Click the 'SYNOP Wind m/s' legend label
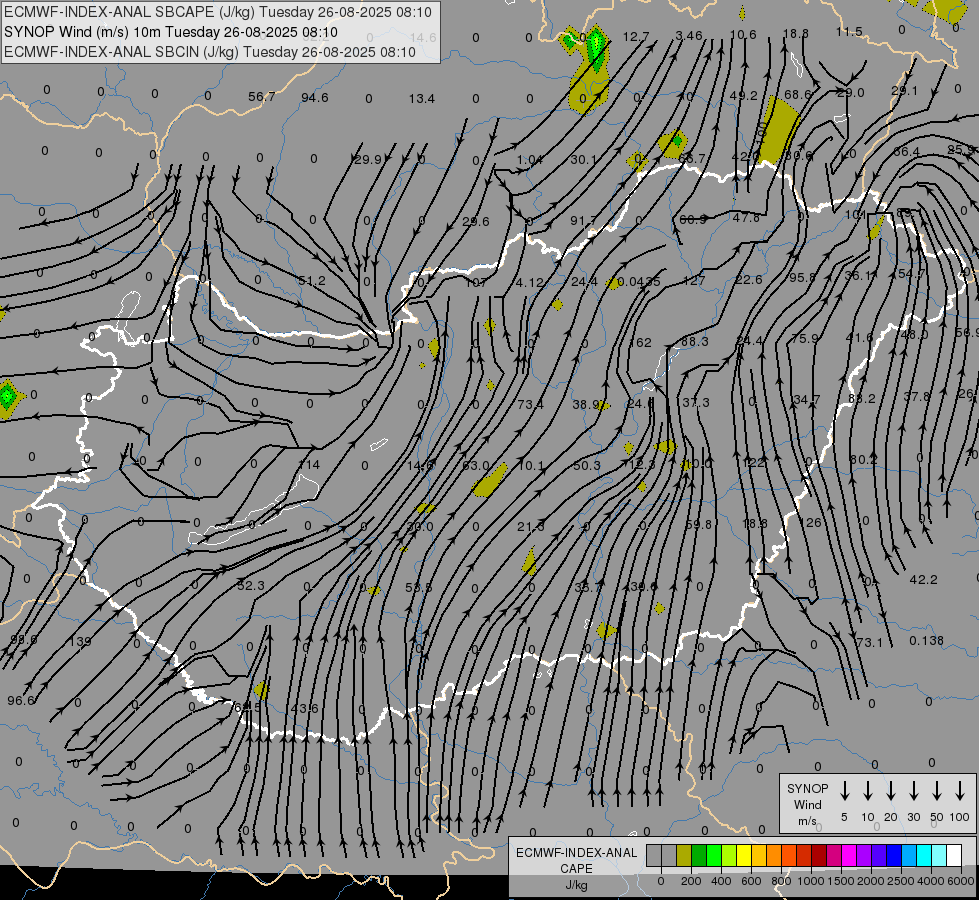 807,804
